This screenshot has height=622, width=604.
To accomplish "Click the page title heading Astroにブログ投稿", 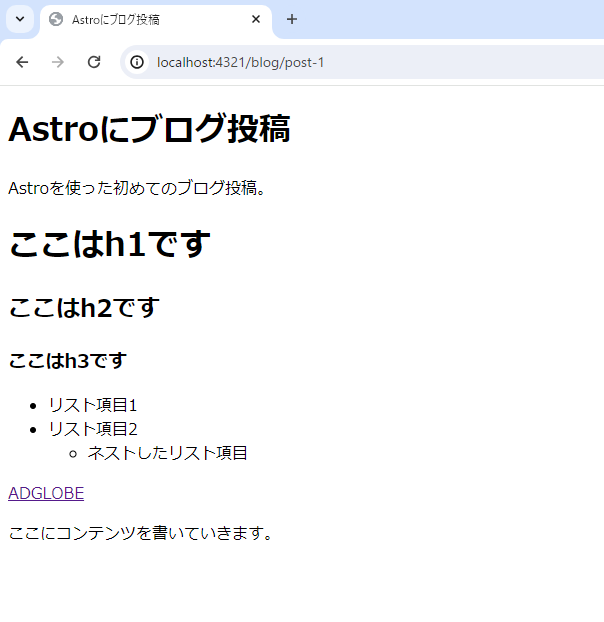I will [149, 129].
